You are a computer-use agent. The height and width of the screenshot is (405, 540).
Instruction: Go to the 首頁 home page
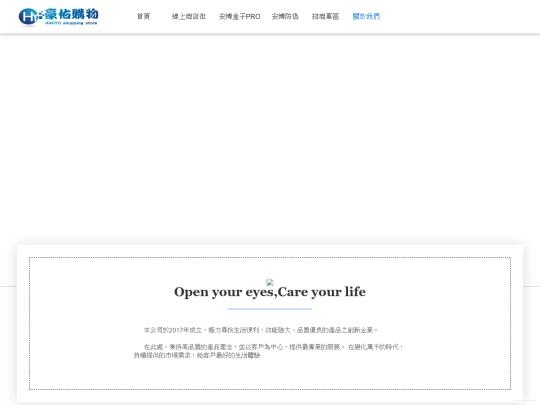143,17
